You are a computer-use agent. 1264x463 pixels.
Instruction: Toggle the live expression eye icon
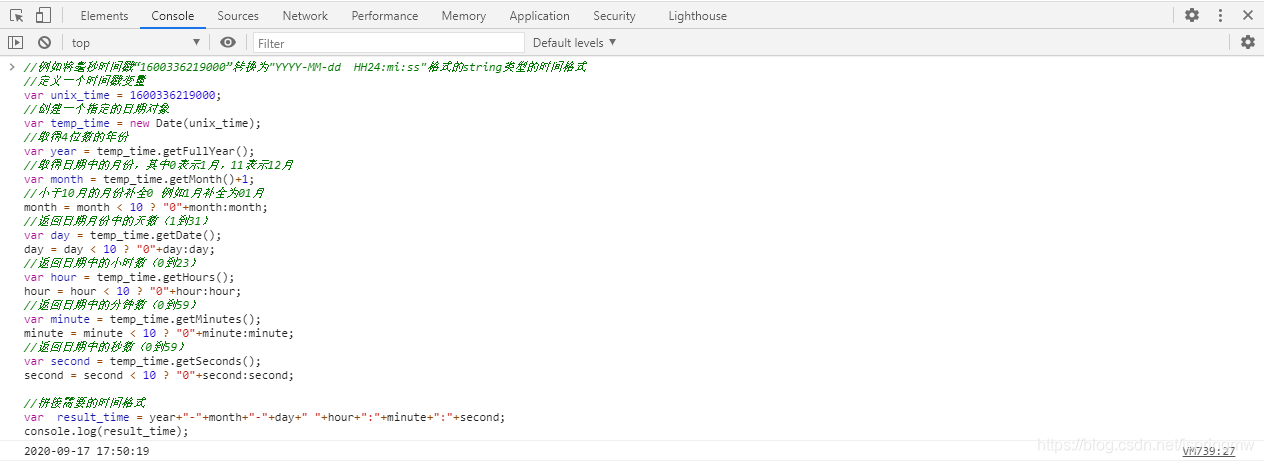[x=228, y=42]
